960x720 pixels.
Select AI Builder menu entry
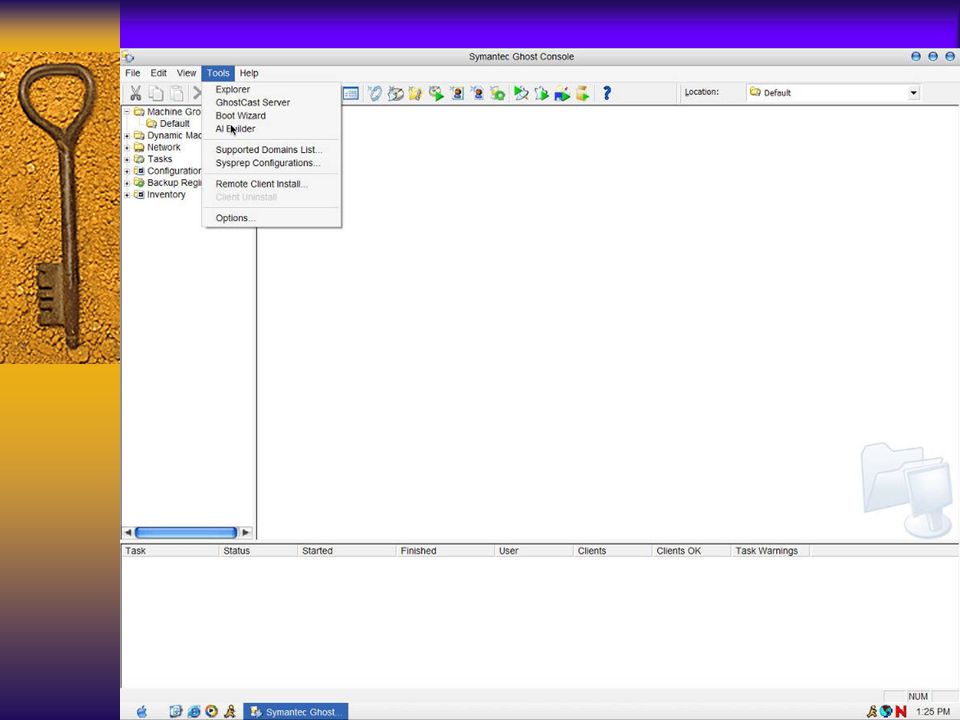pos(272,129)
